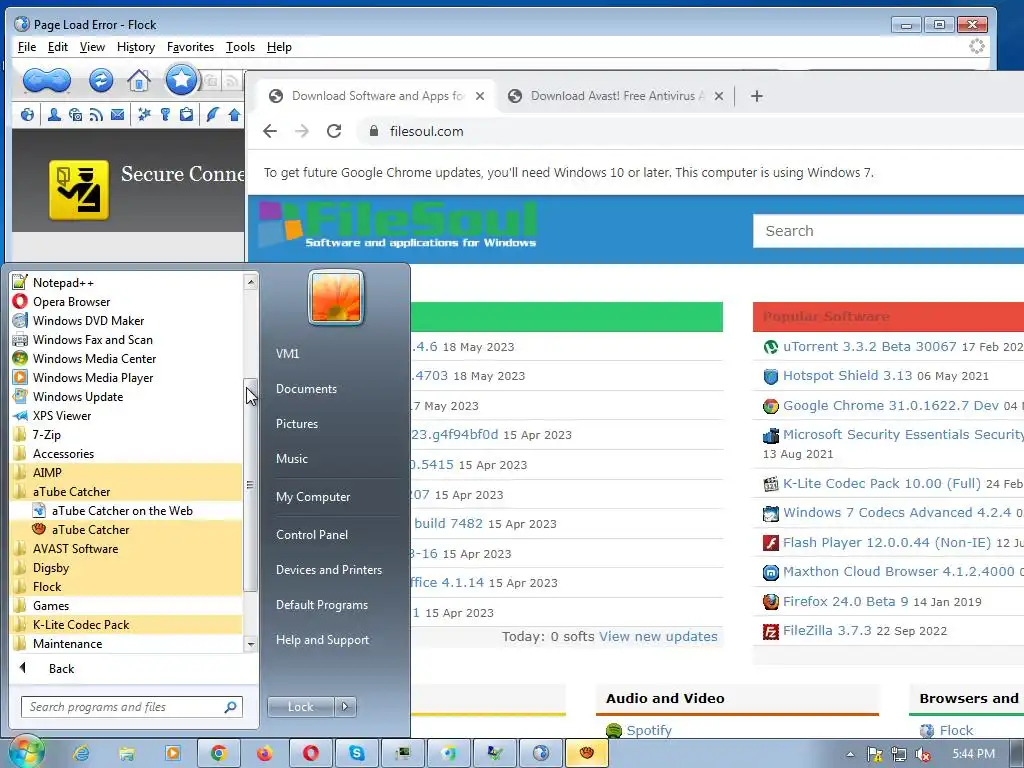
Task: Open the Webmail envelope icon in Flock
Action: click(x=117, y=115)
